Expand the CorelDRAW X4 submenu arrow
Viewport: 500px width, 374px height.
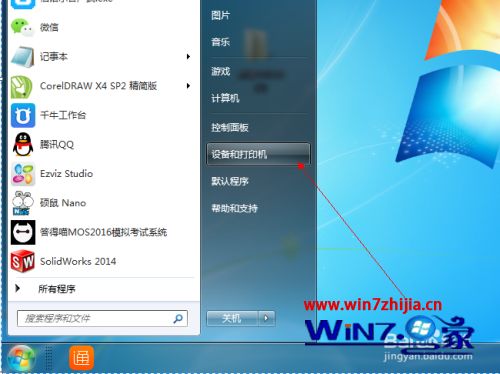pyautogui.click(x=188, y=86)
